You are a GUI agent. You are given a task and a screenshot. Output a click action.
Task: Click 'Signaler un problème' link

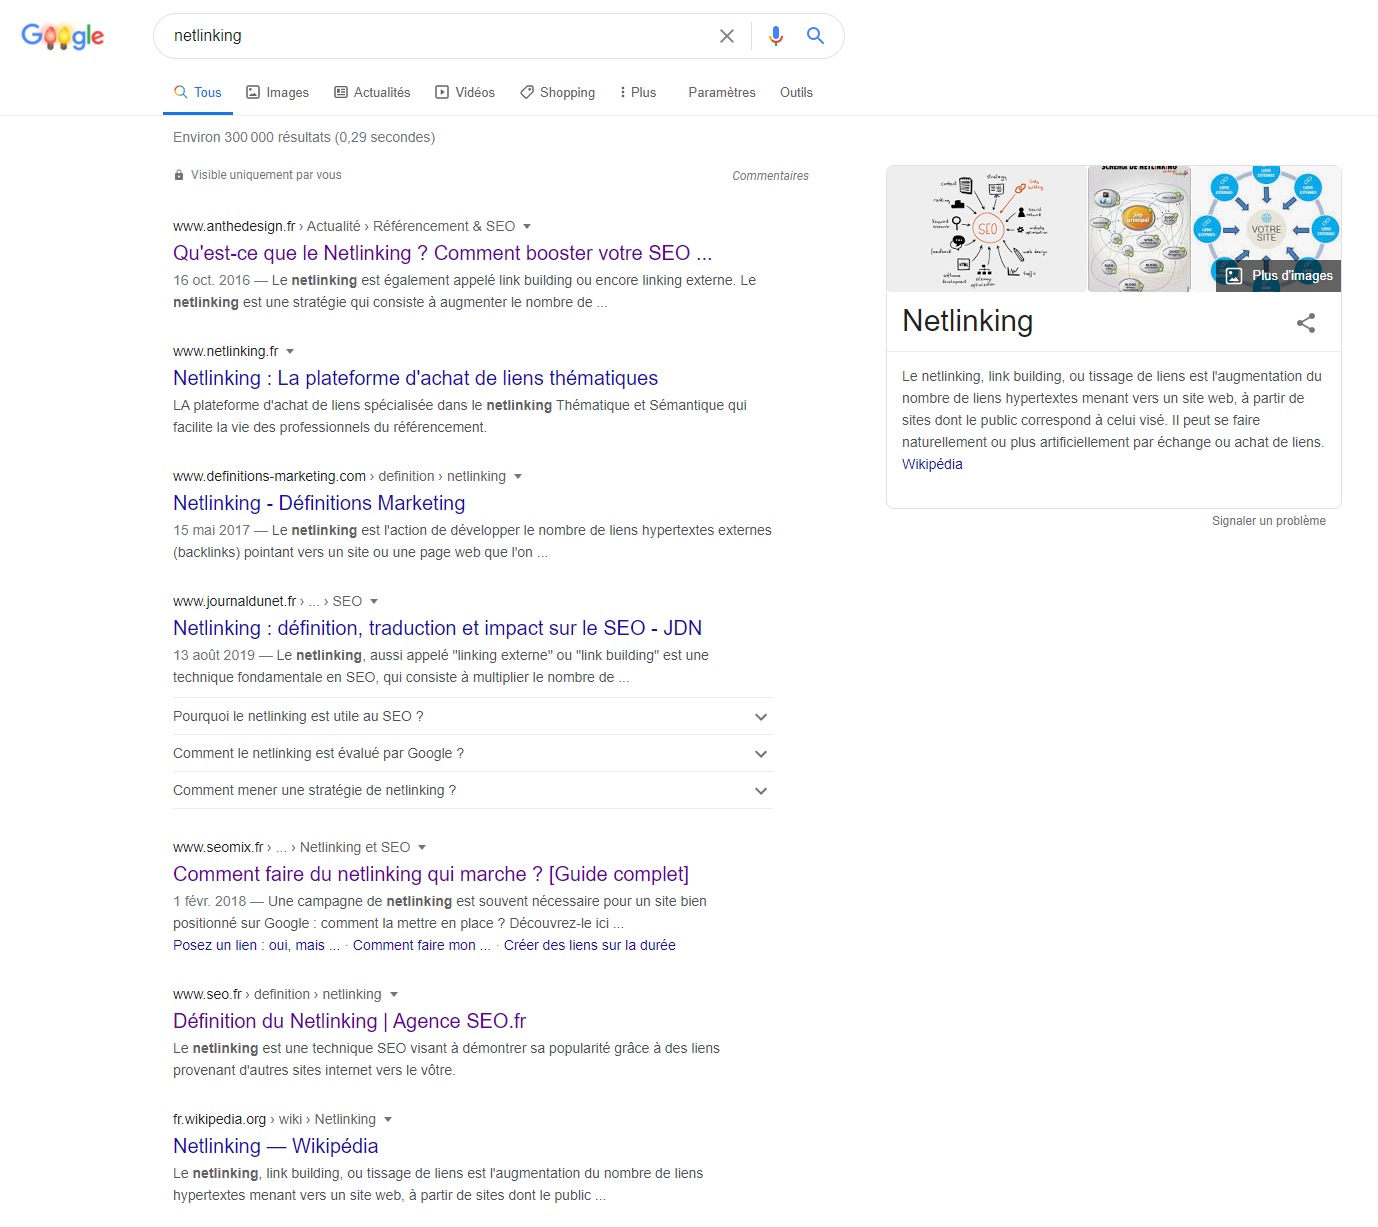point(1268,521)
